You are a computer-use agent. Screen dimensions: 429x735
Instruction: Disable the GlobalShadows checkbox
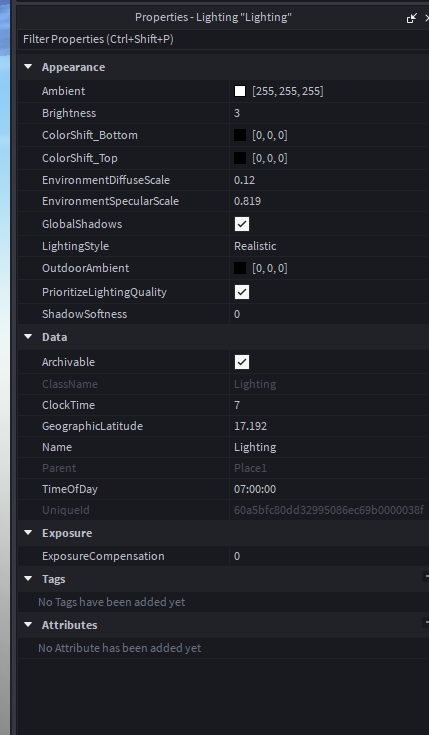coord(242,224)
